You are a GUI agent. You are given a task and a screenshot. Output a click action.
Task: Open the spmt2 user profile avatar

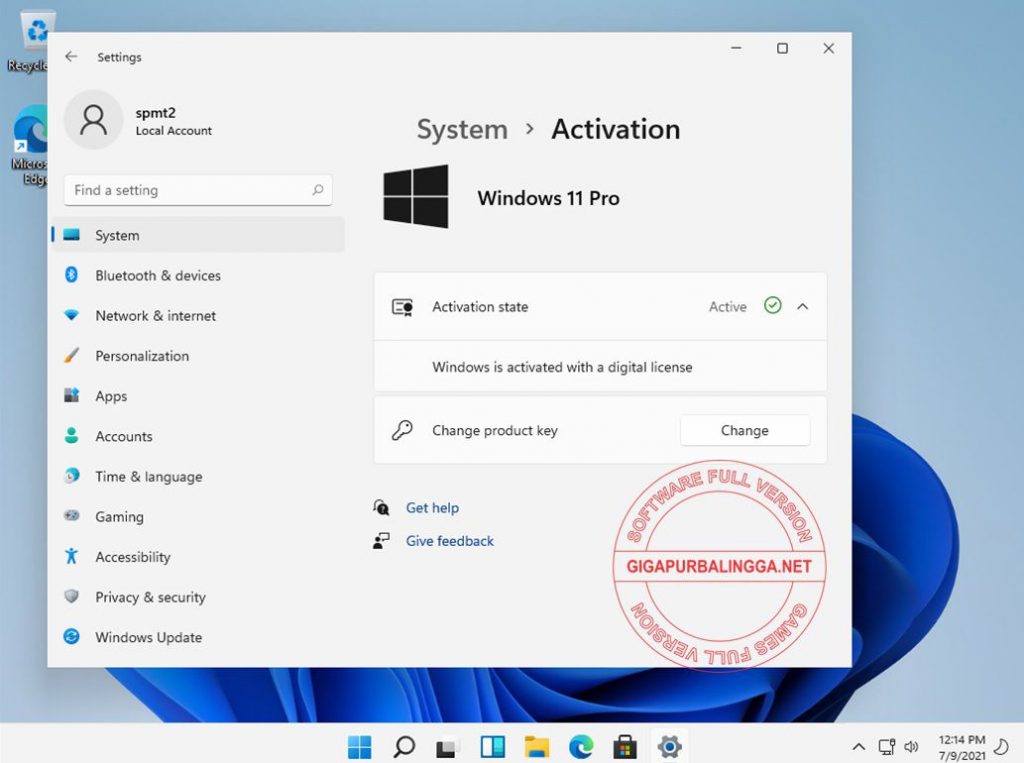pos(93,120)
